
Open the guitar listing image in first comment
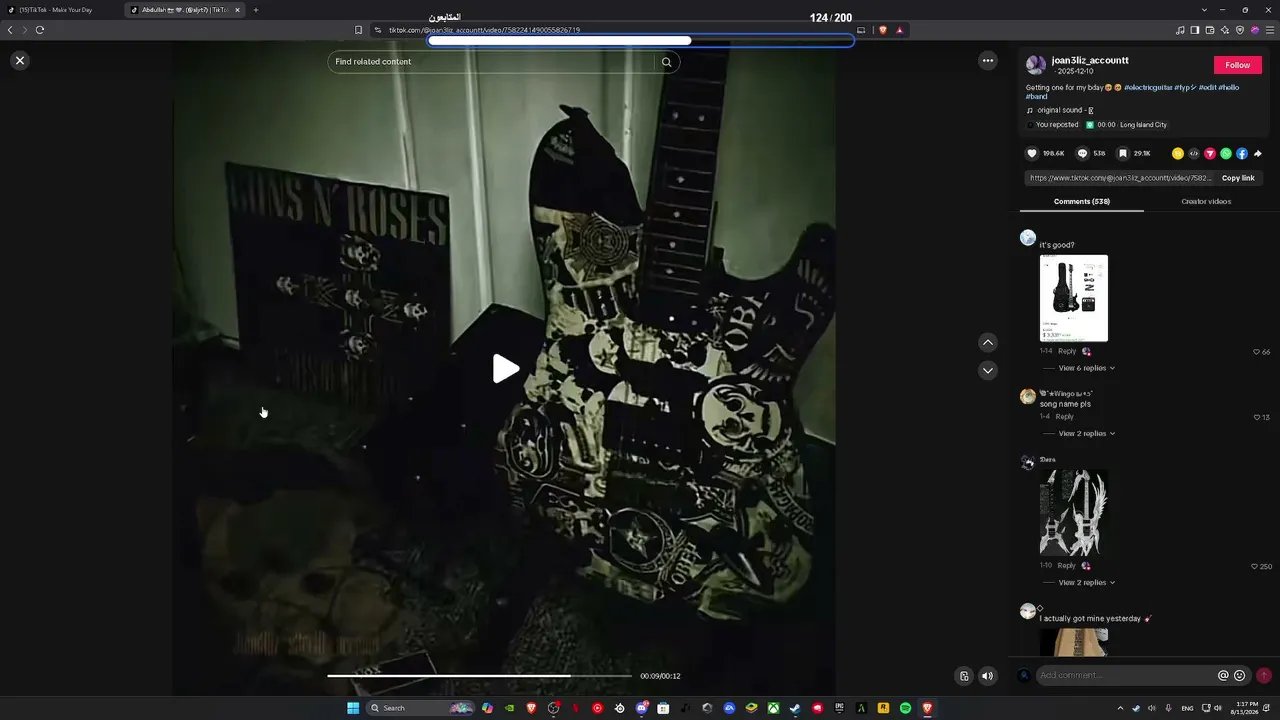(1074, 298)
